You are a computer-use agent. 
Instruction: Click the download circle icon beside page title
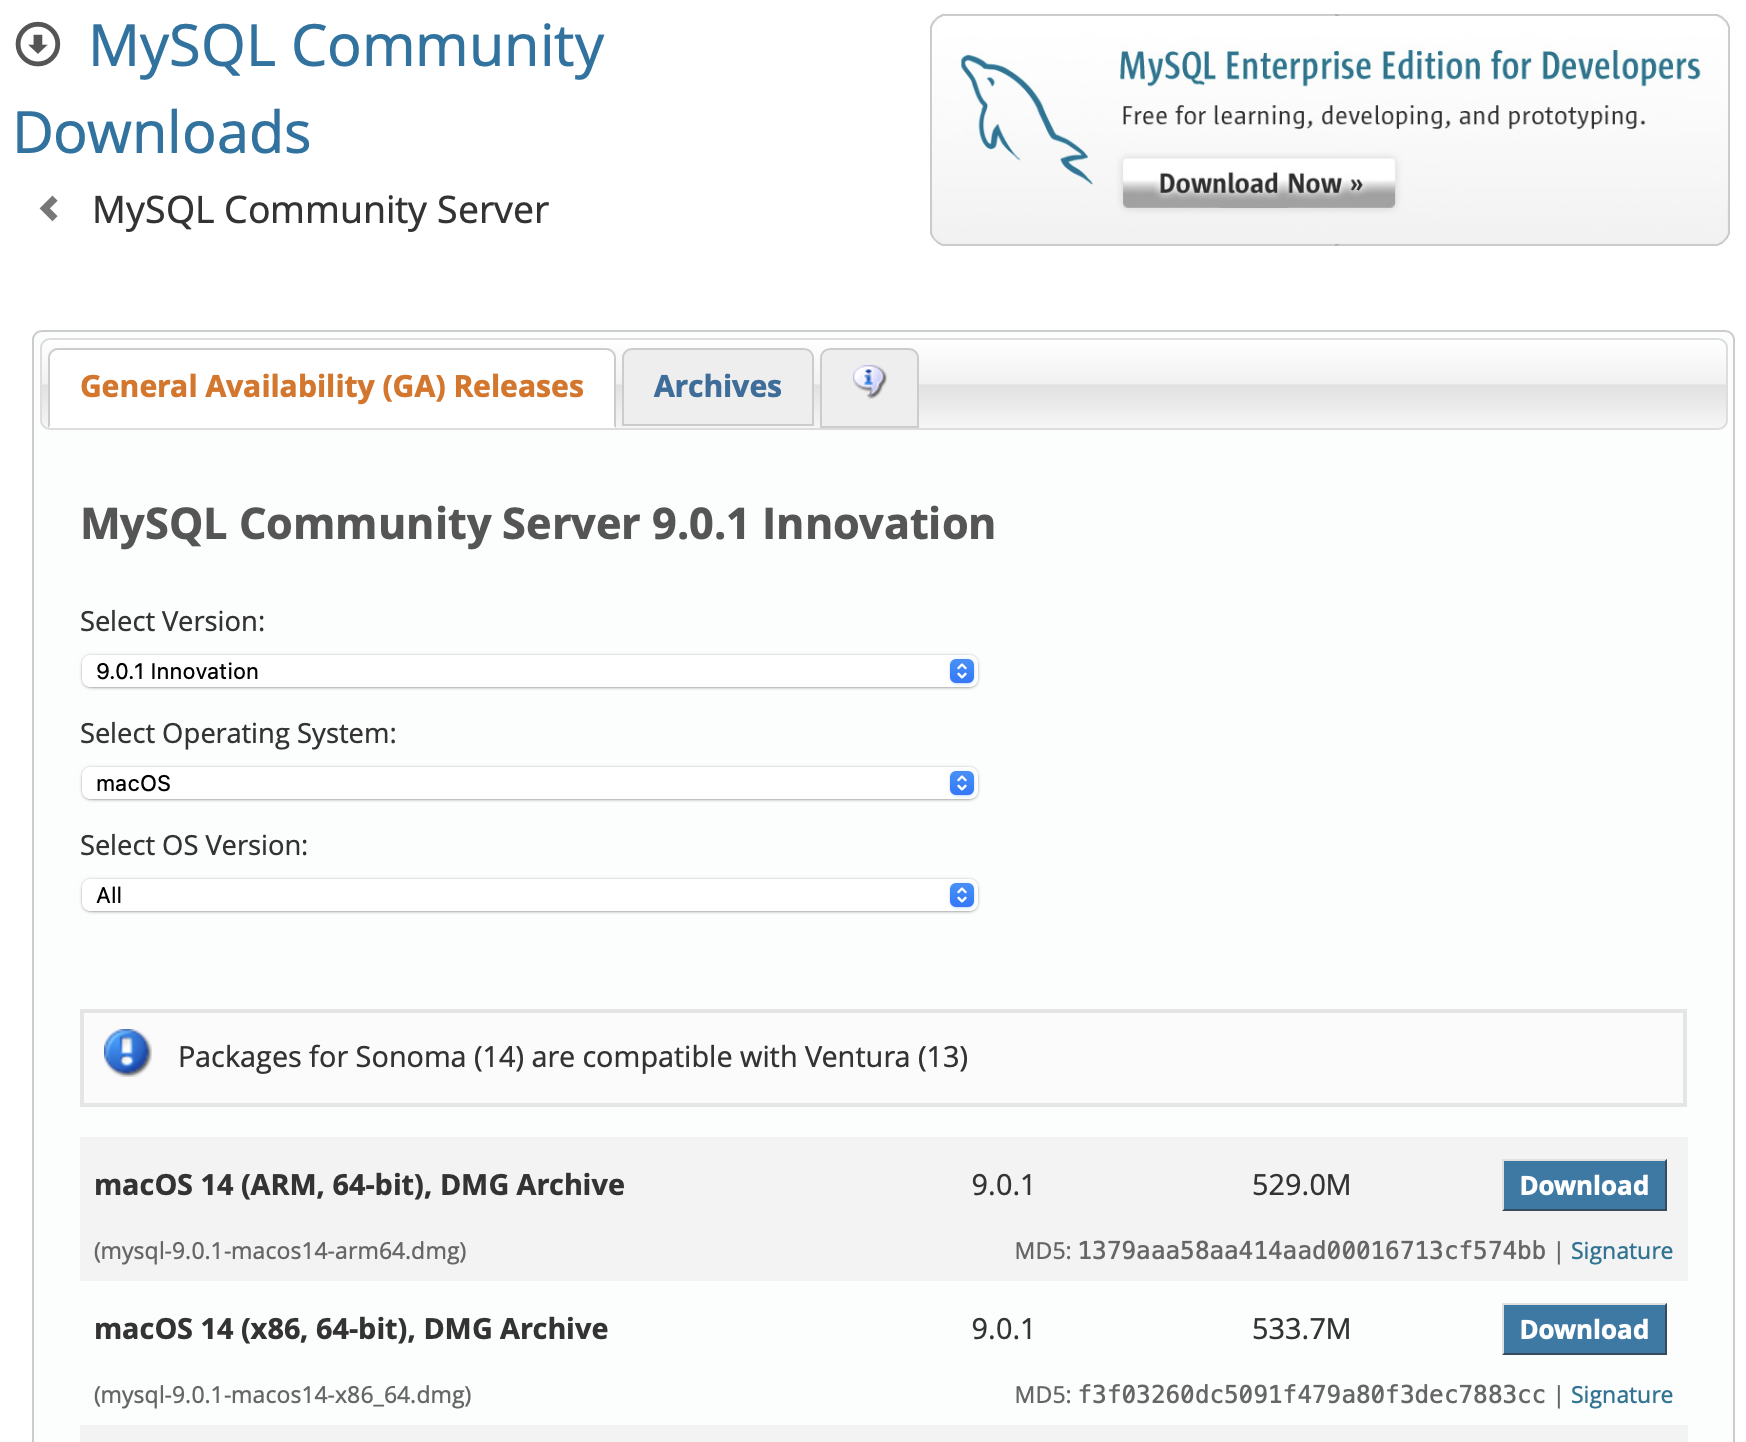tap(39, 45)
